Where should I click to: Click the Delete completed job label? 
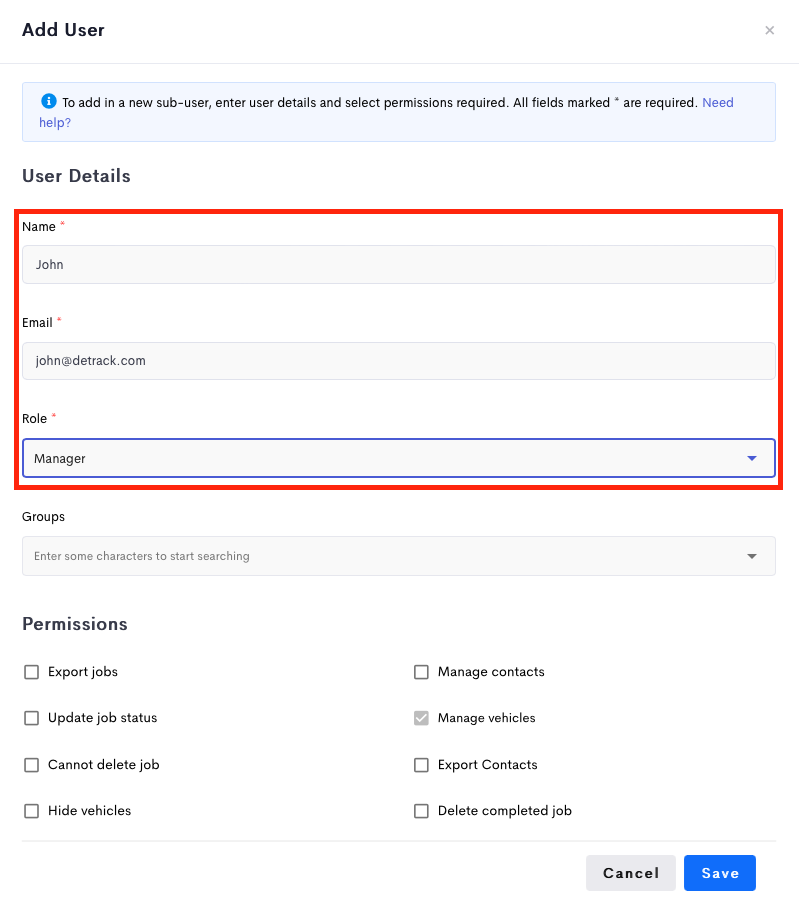coord(505,811)
